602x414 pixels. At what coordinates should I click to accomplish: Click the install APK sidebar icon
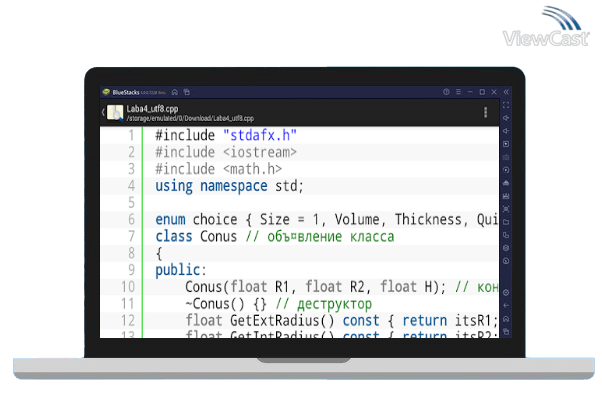coord(506,183)
